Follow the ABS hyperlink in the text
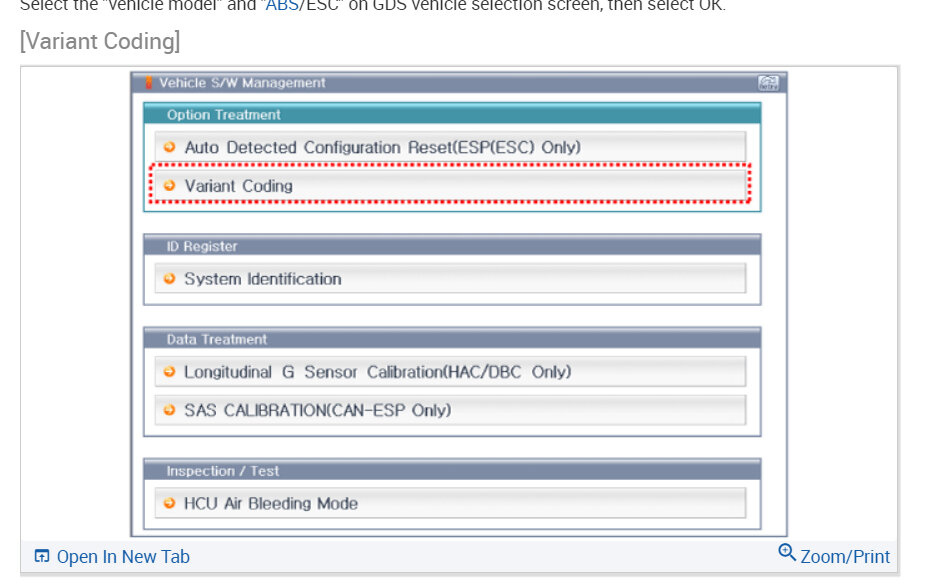 [281, 5]
